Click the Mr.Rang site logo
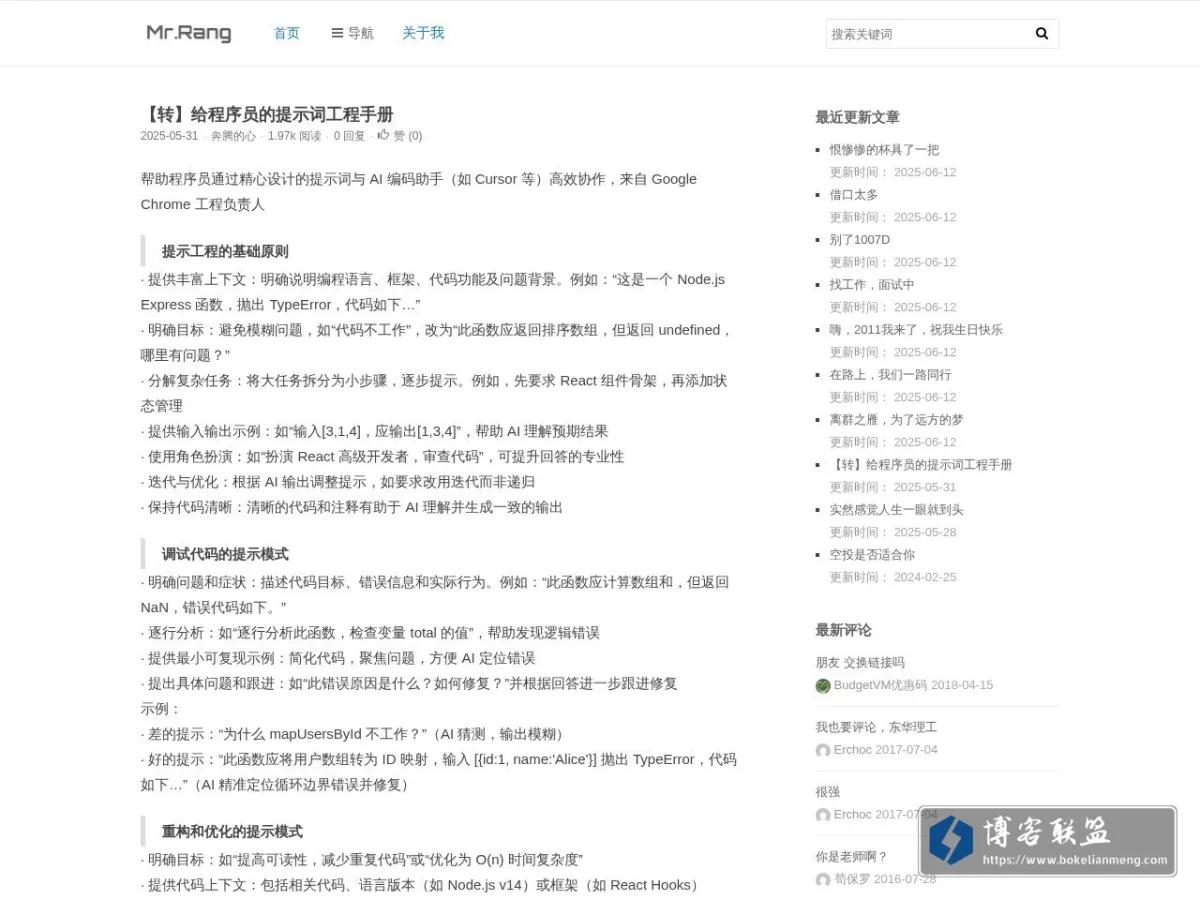The width and height of the screenshot is (1200, 900). click(x=189, y=33)
